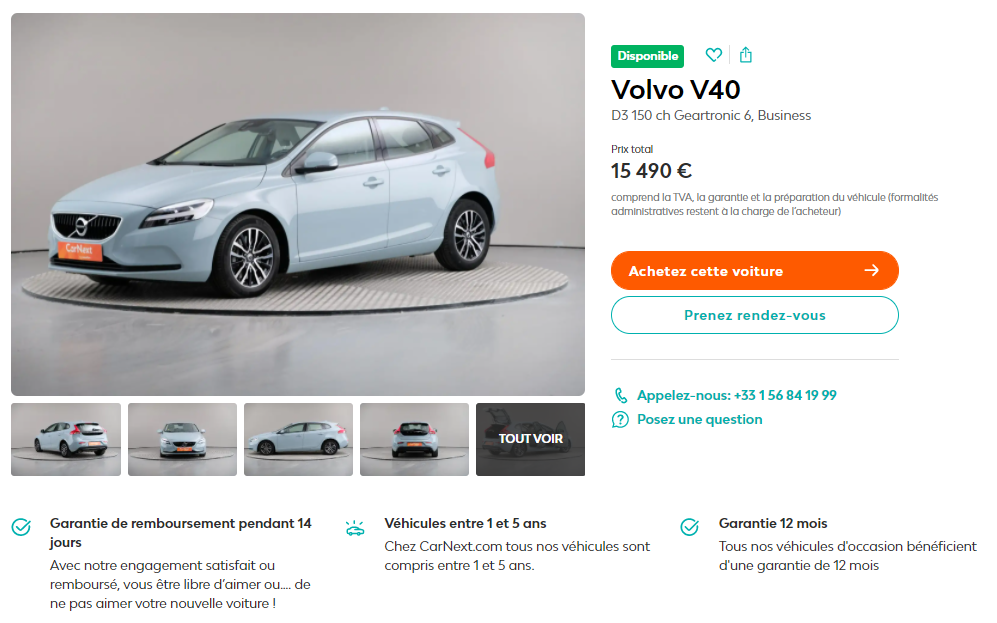The width and height of the screenshot is (997, 623).
Task: Open all photos with TOUT VOIR
Action: coord(530,439)
